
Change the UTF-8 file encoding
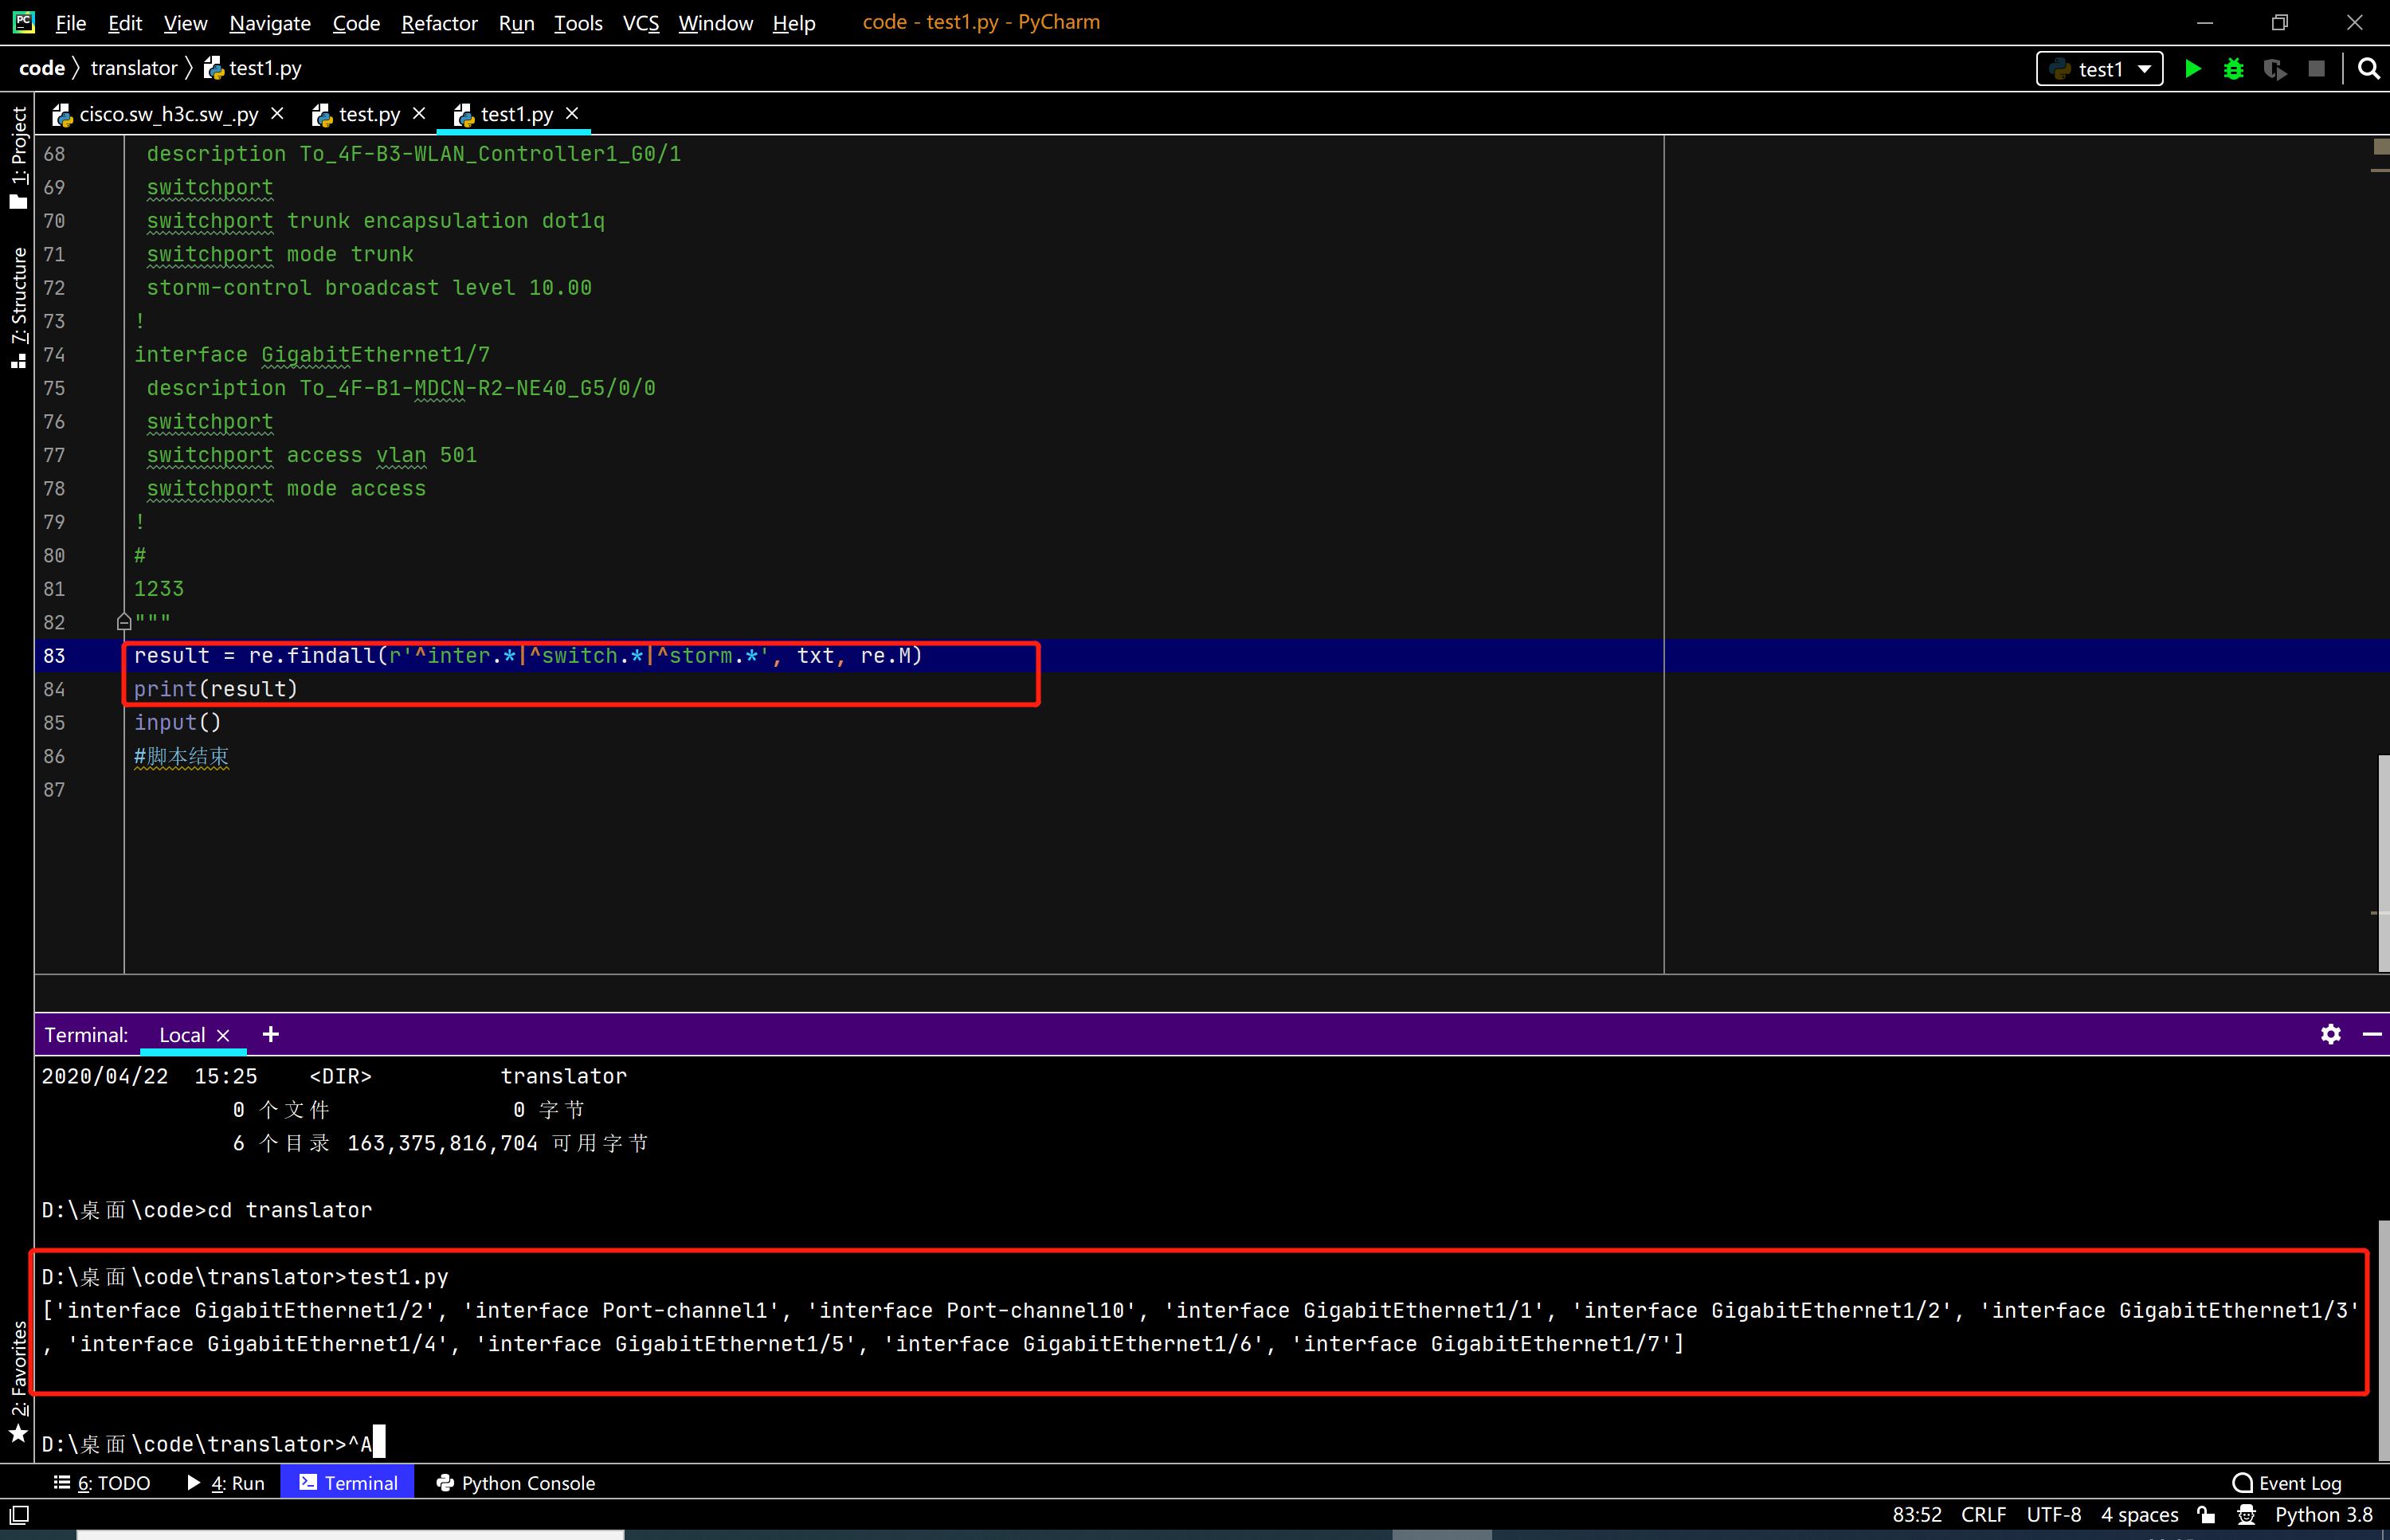2053,1514
